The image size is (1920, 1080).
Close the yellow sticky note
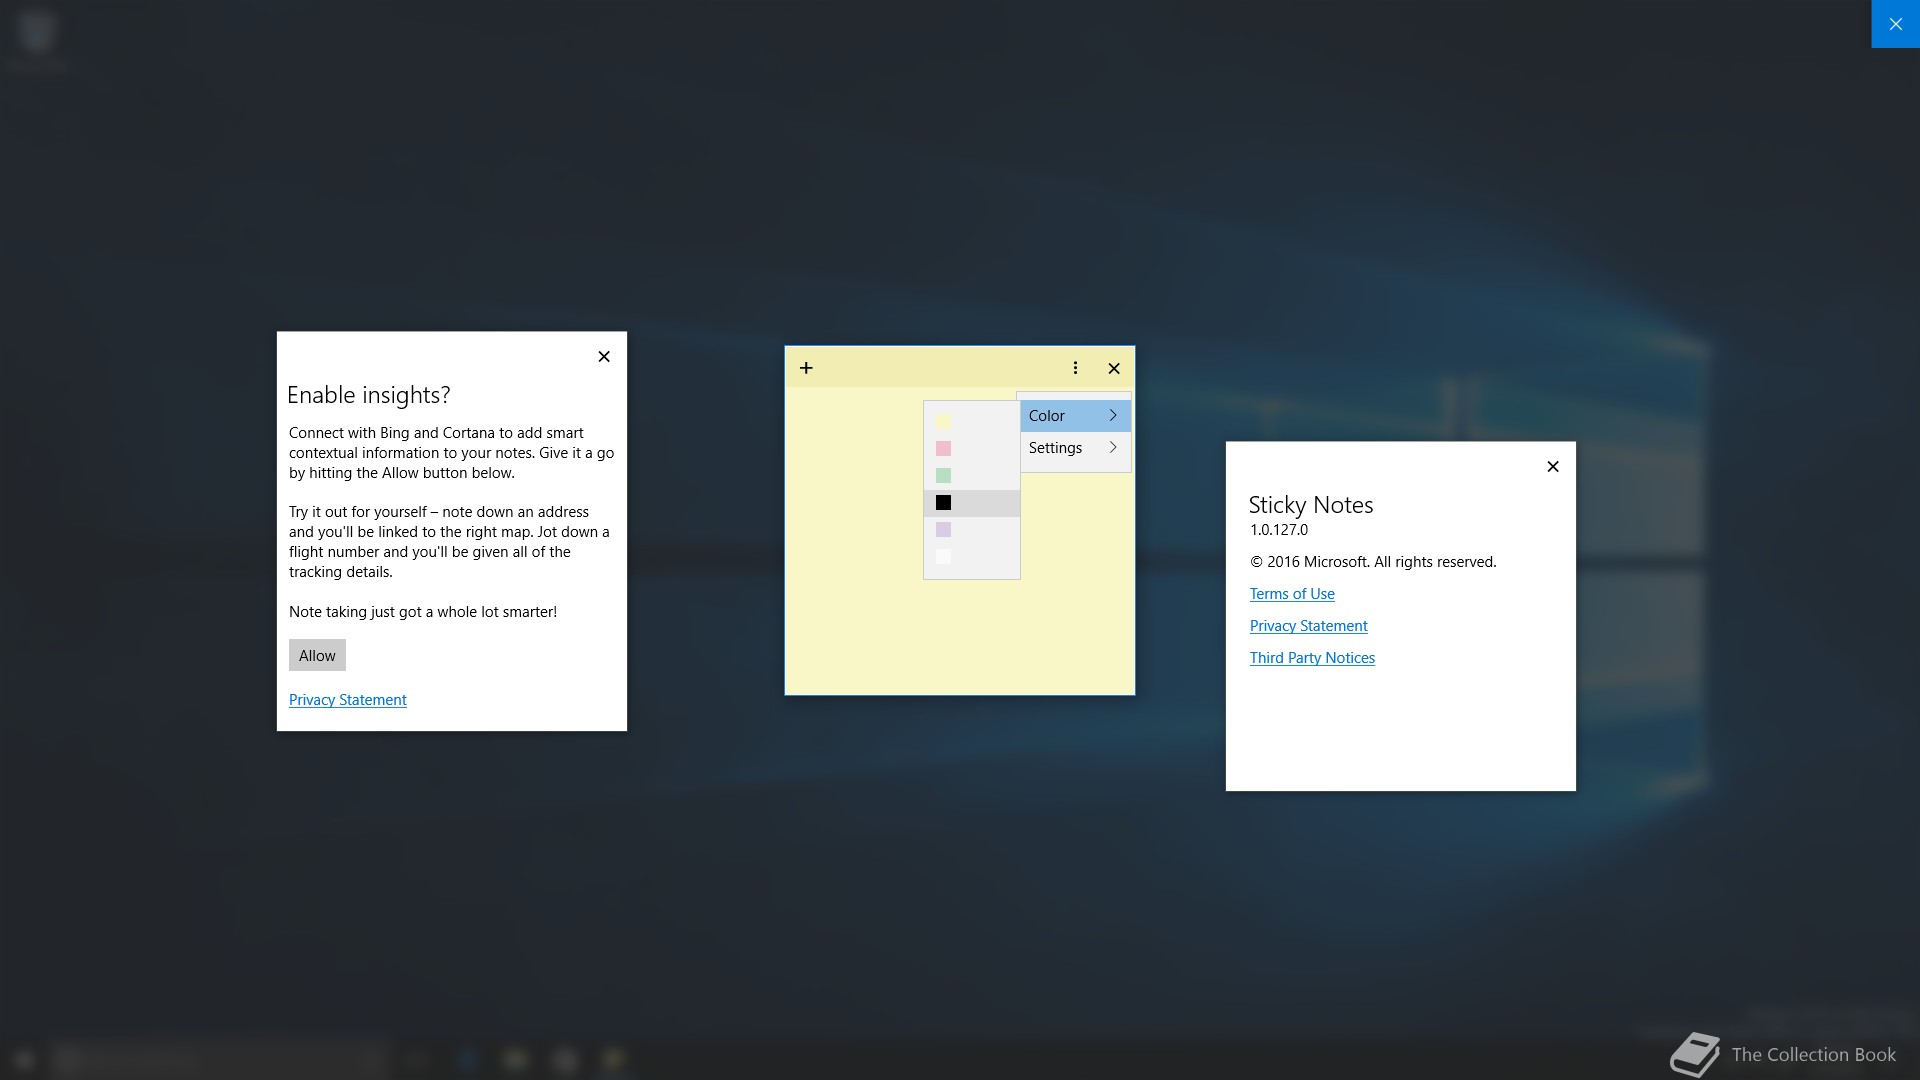(x=1114, y=368)
